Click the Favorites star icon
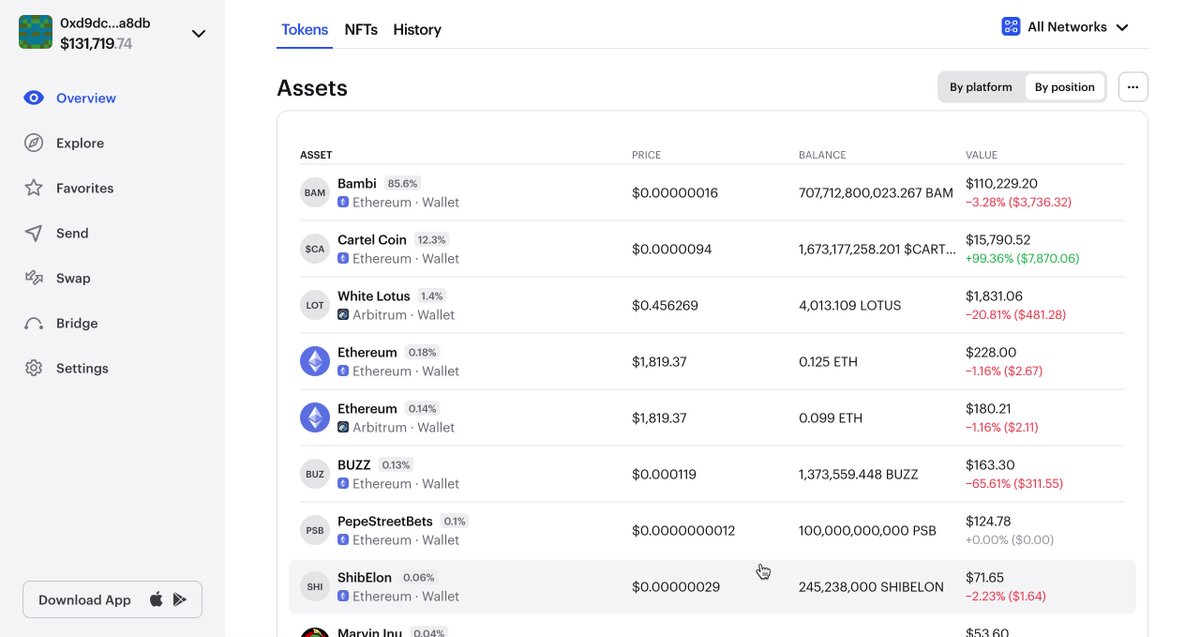This screenshot has height=637, width=1200. (34, 188)
